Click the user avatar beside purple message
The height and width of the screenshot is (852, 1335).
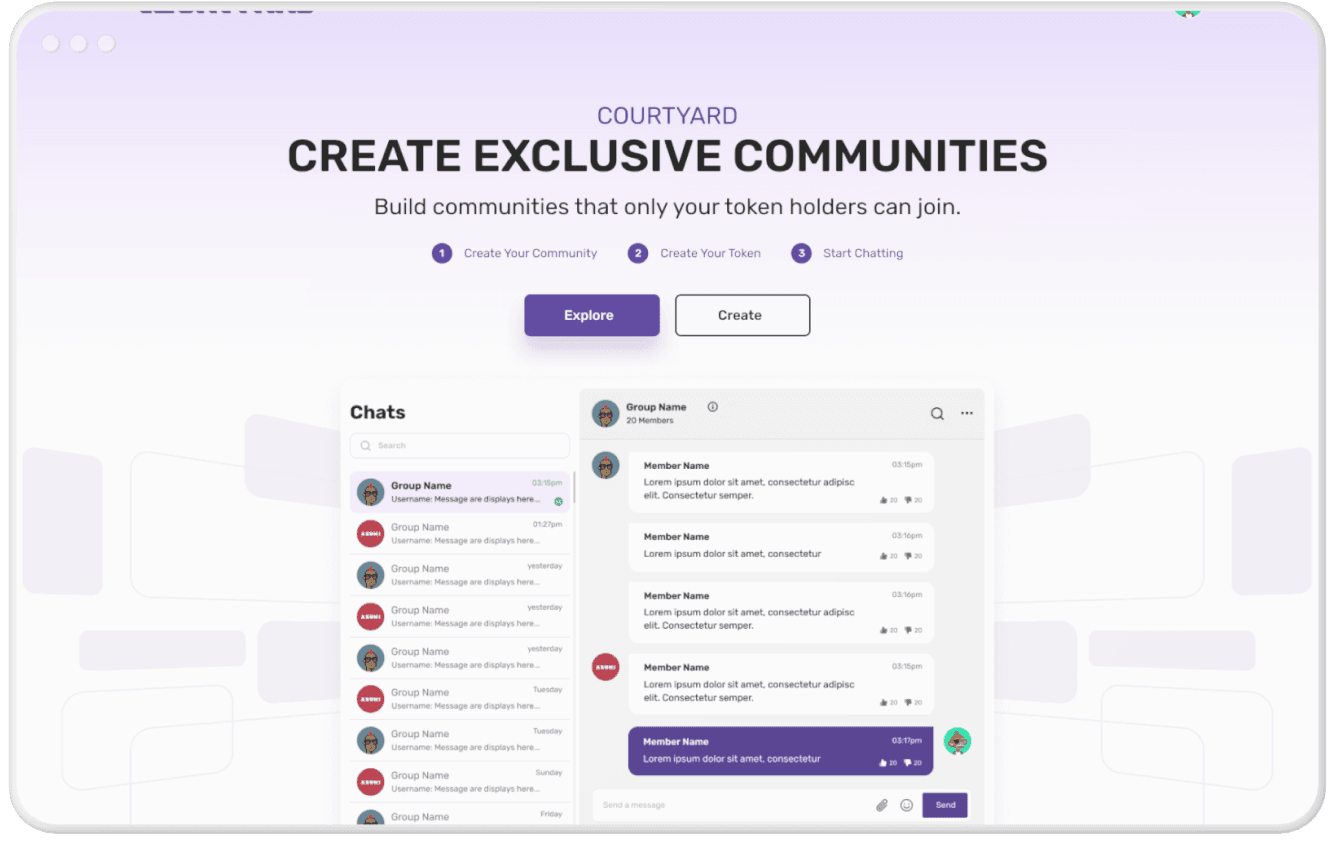pos(957,741)
